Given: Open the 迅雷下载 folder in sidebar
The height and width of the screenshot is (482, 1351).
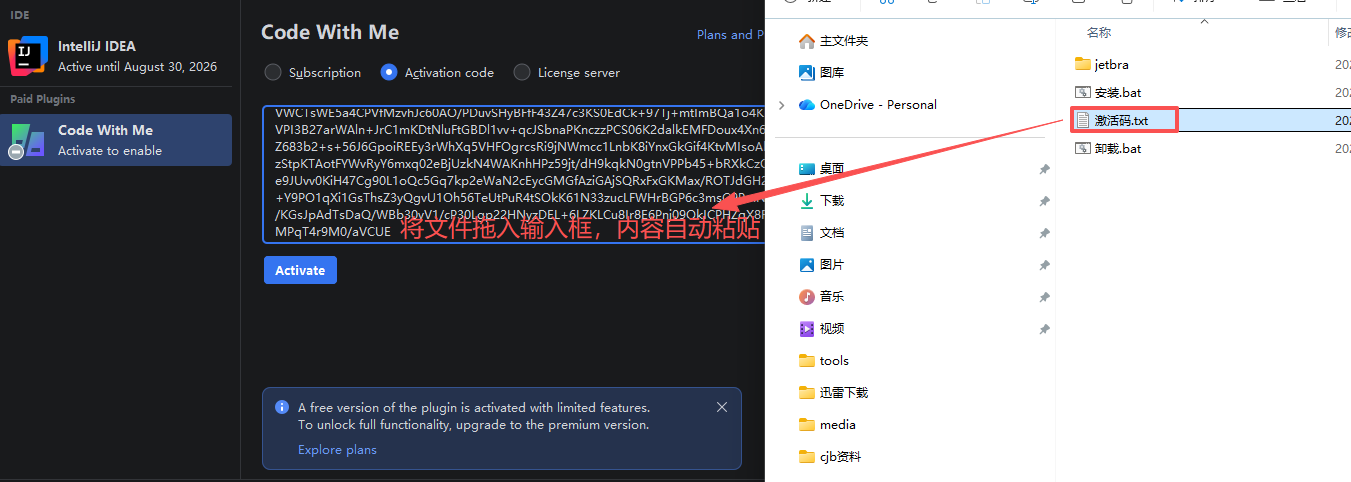Looking at the screenshot, I should [834, 393].
